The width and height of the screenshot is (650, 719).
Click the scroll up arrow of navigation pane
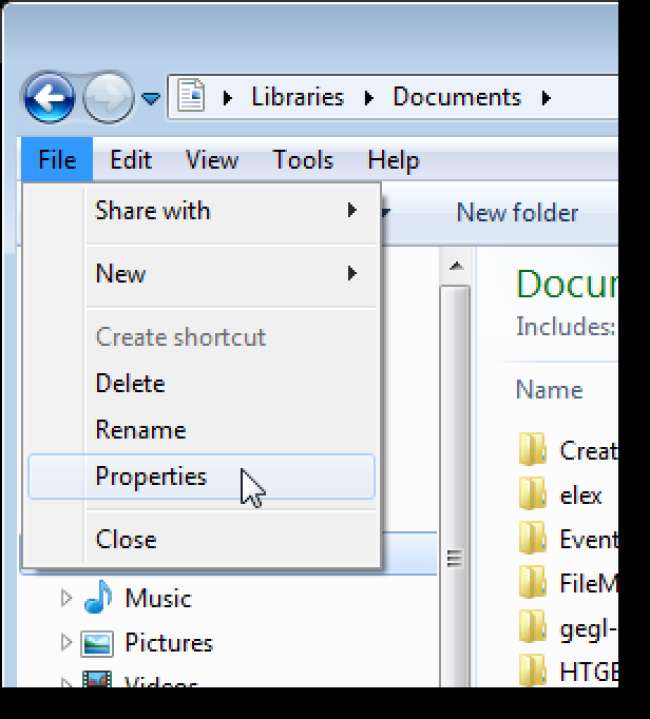(456, 266)
